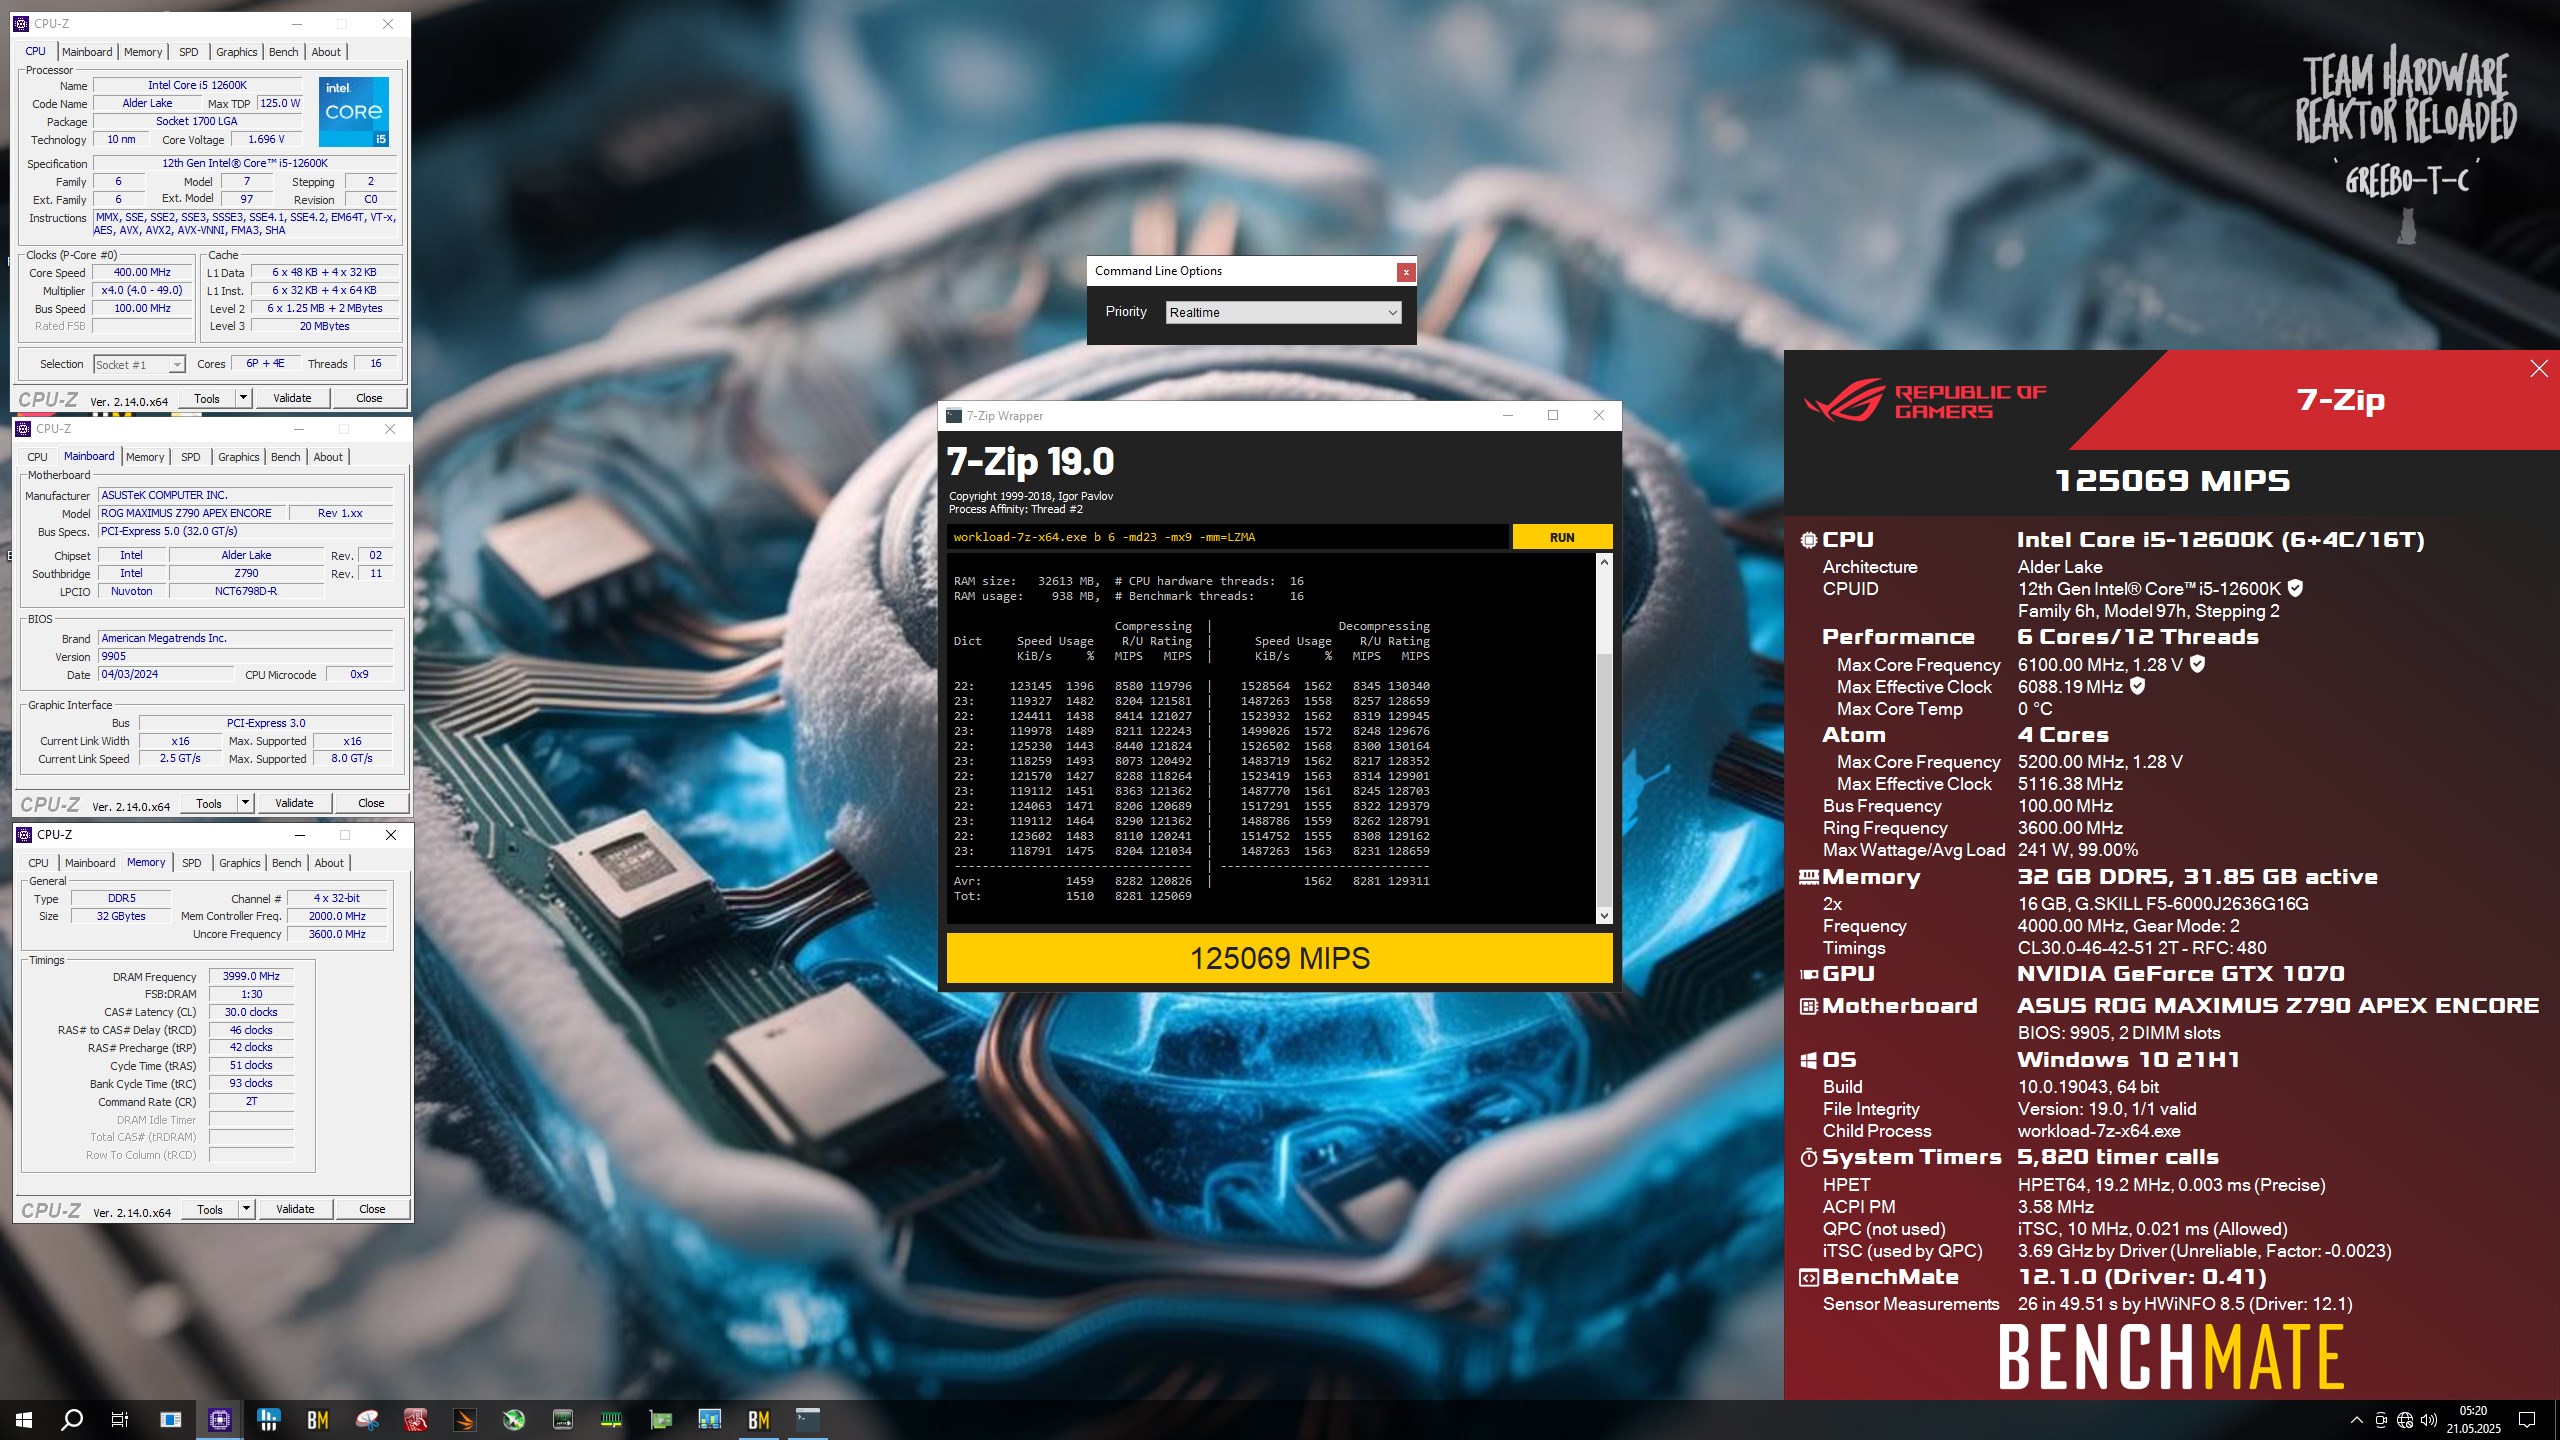Viewport: 2560px width, 1440px height.
Task: Select mainboard model 'ROG MAXIMUS Z790 APEX ENCORE'
Action: click(192, 513)
